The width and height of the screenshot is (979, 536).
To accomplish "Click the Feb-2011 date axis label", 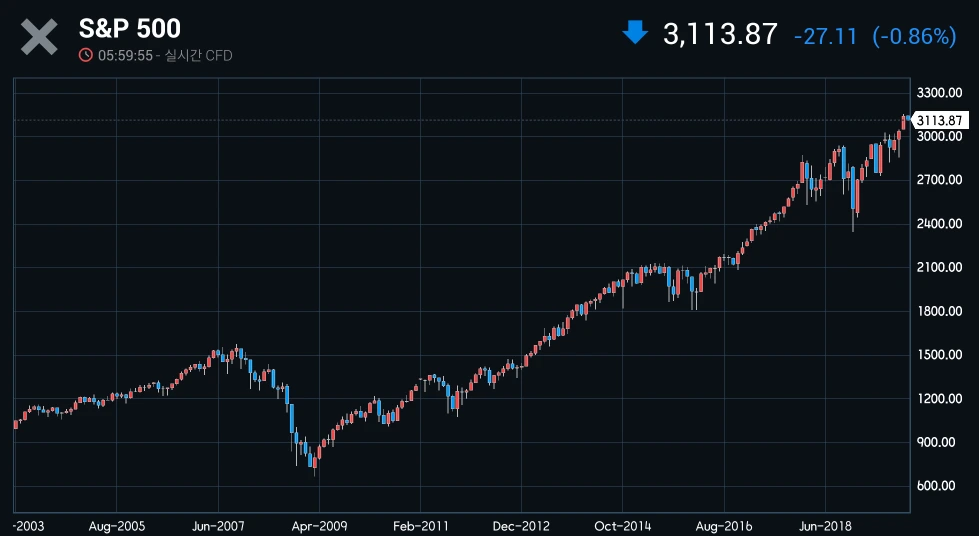I will (x=420, y=526).
